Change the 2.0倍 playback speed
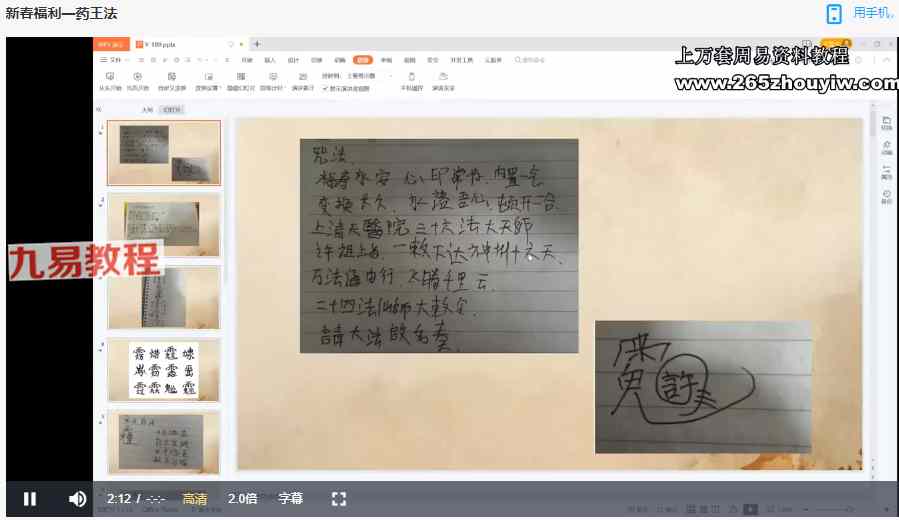Viewport: 899px width, 520px height. coord(242,498)
